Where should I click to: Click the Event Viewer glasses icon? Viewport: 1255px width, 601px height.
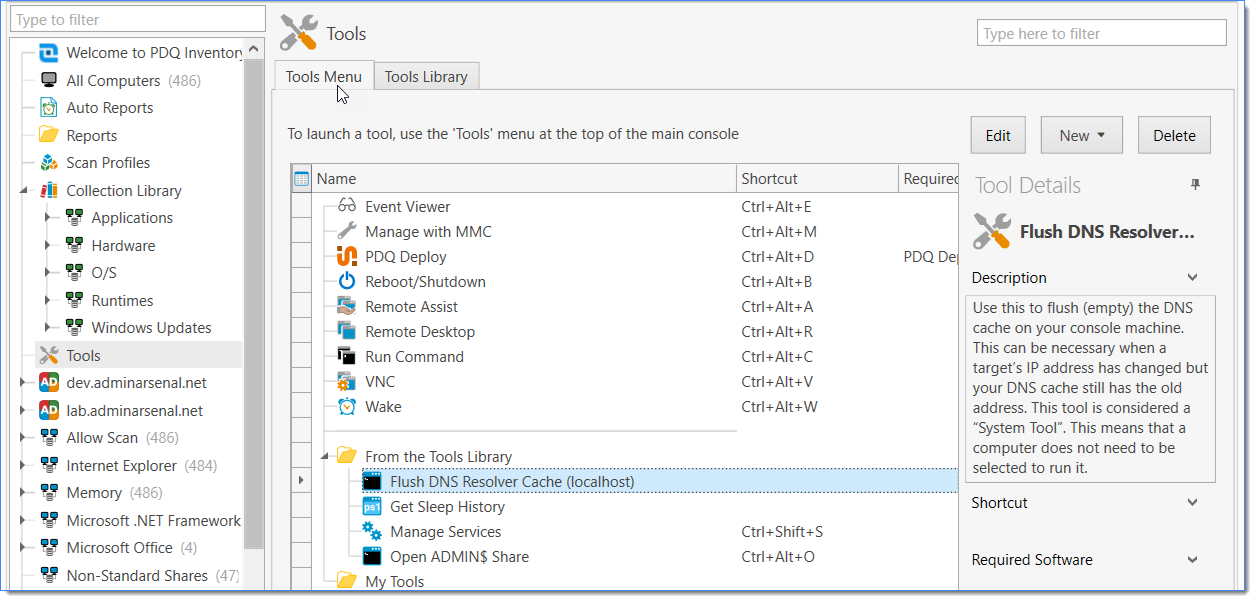click(x=347, y=206)
